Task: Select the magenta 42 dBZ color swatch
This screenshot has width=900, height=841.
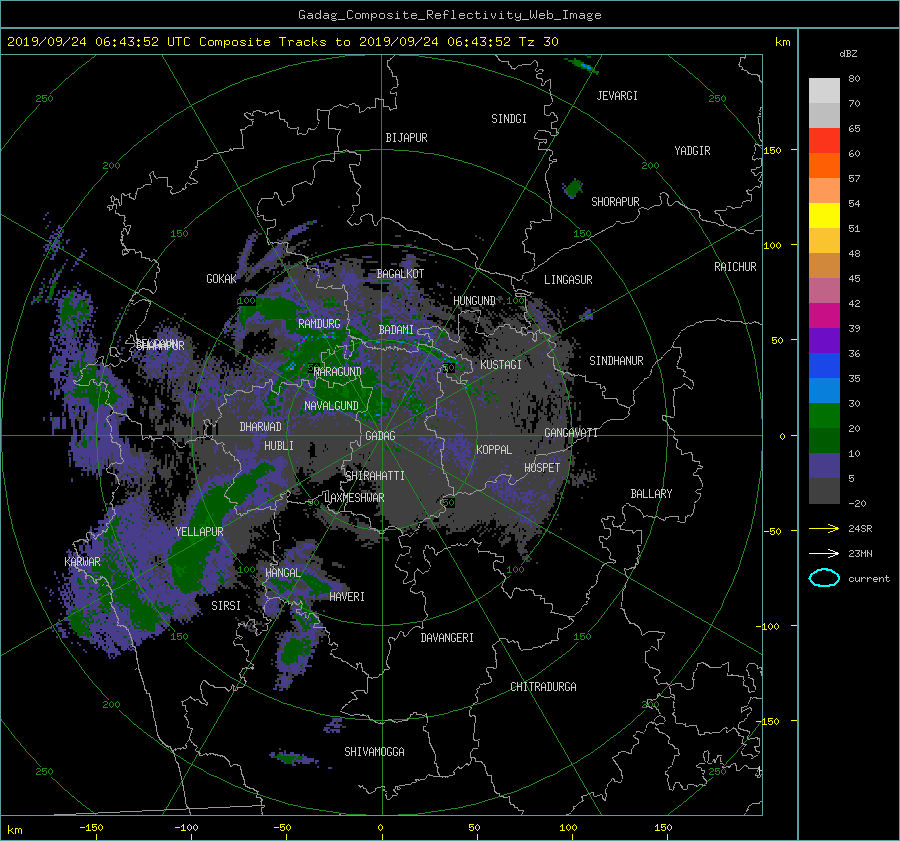Action: pos(824,315)
